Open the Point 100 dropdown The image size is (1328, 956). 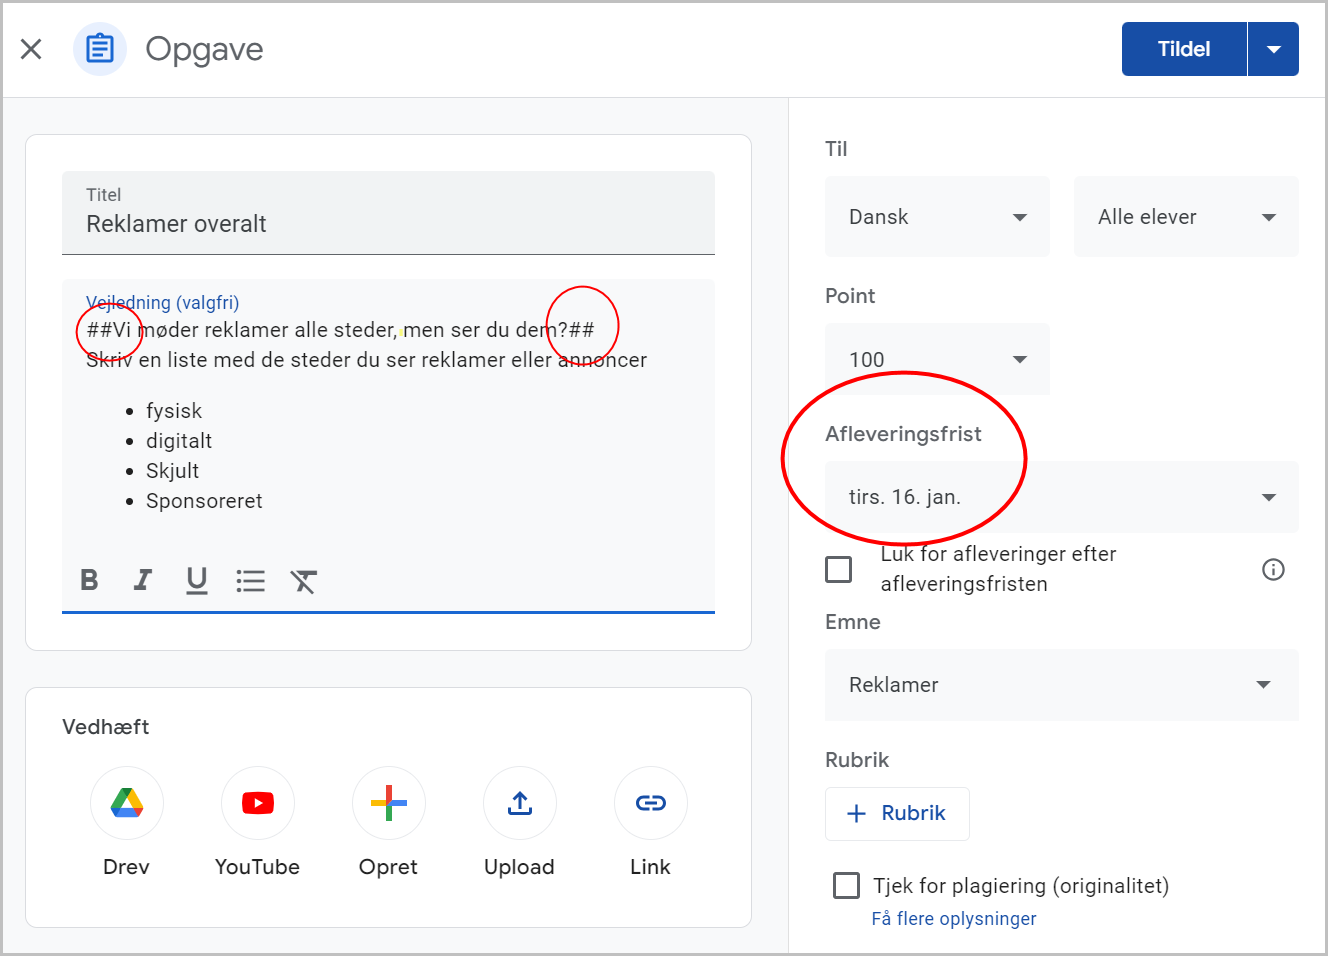(x=937, y=359)
